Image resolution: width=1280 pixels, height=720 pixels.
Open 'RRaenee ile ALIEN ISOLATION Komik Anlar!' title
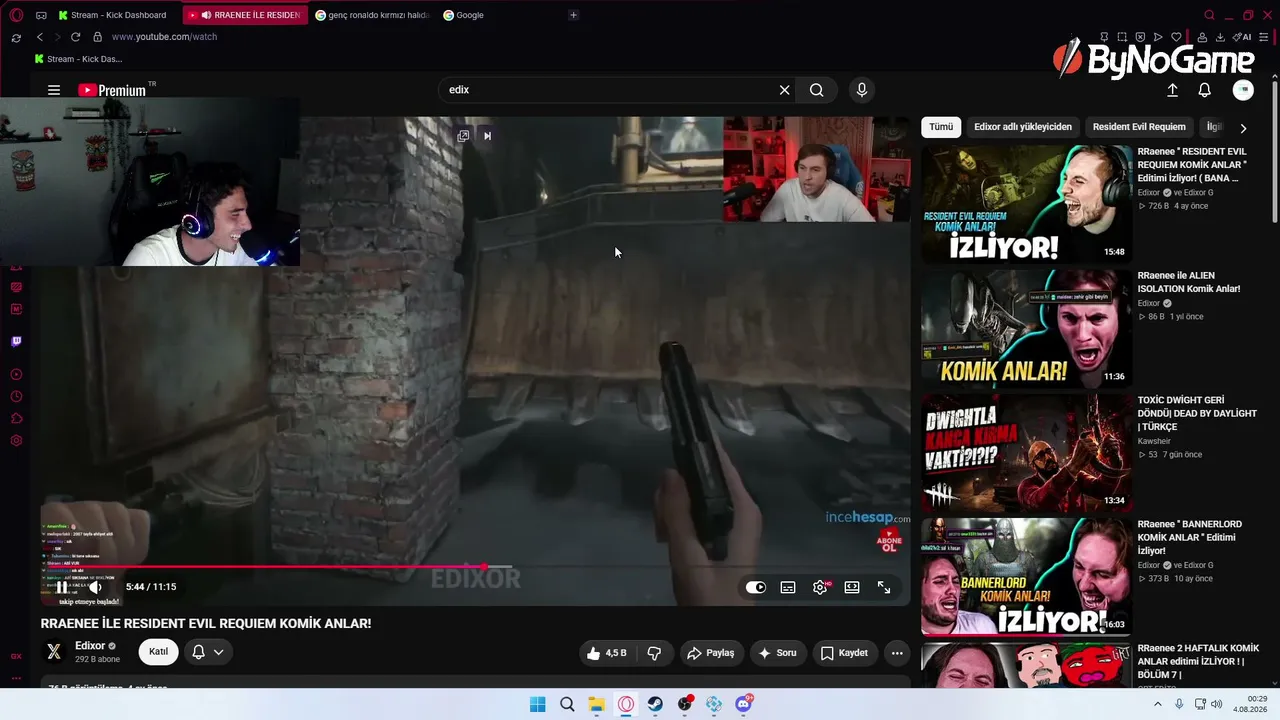[1189, 282]
